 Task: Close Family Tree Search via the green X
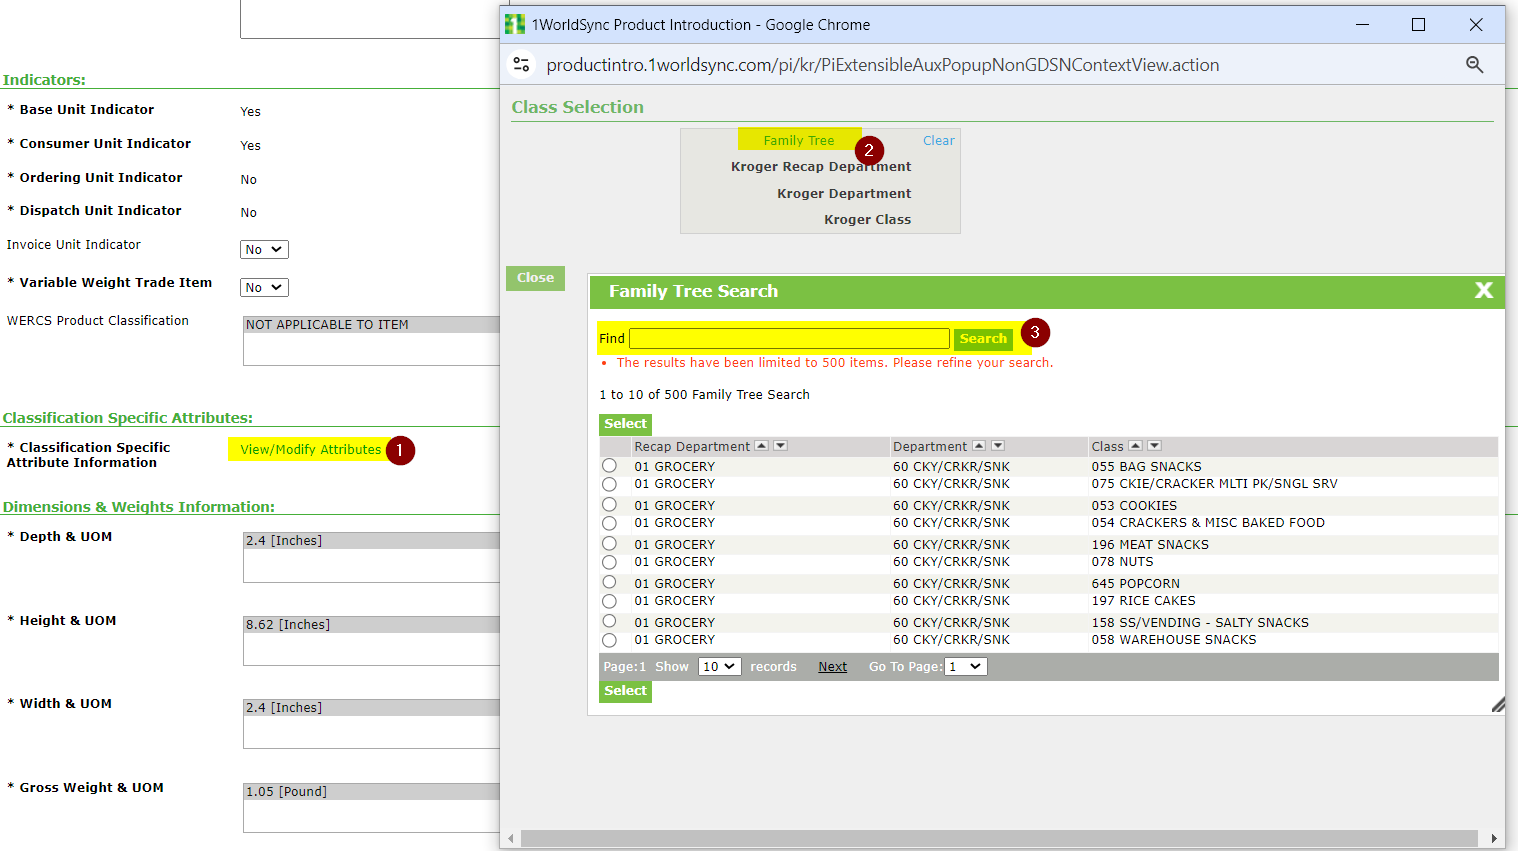(1484, 292)
